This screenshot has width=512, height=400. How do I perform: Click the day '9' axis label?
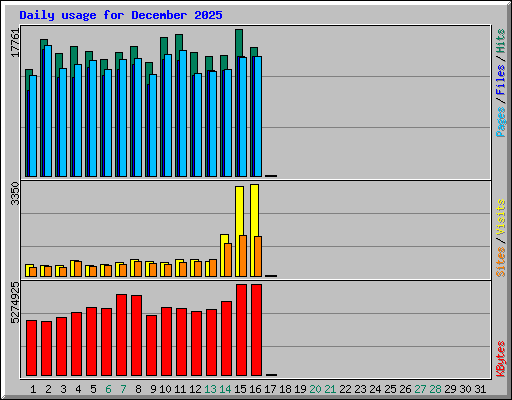tap(153, 389)
